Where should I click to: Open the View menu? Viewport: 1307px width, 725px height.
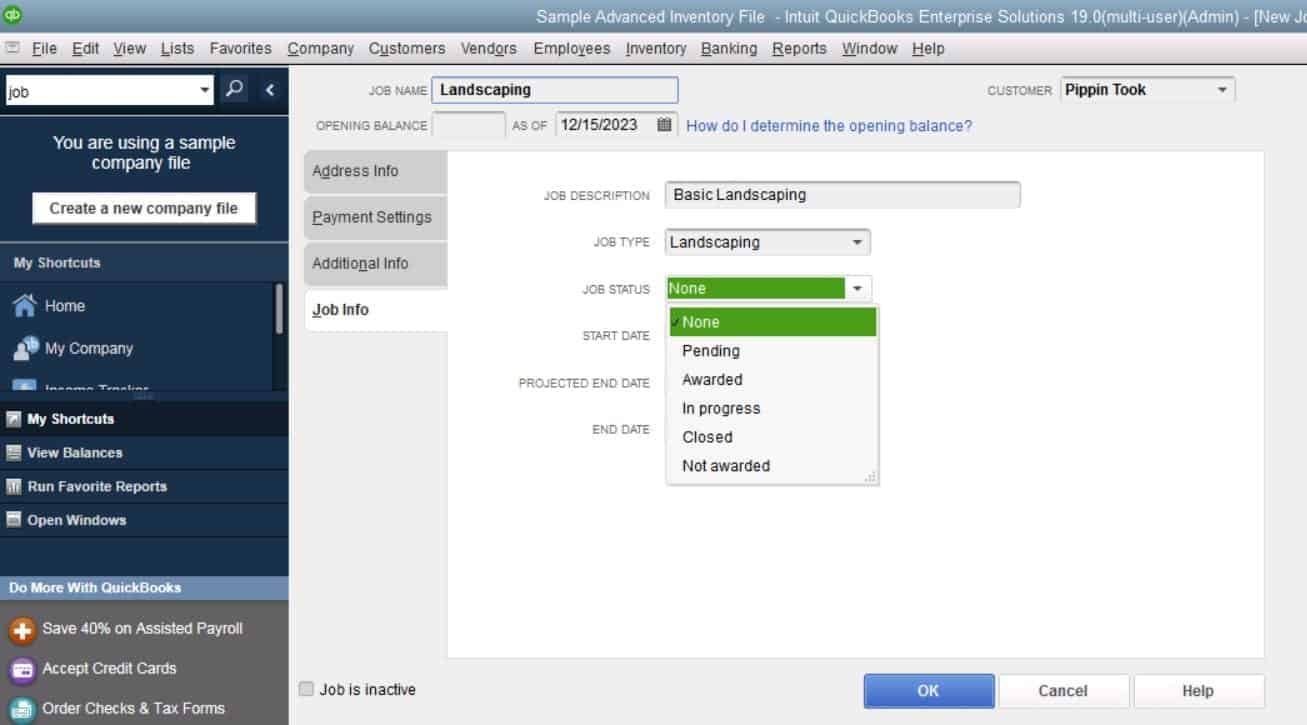[129, 48]
